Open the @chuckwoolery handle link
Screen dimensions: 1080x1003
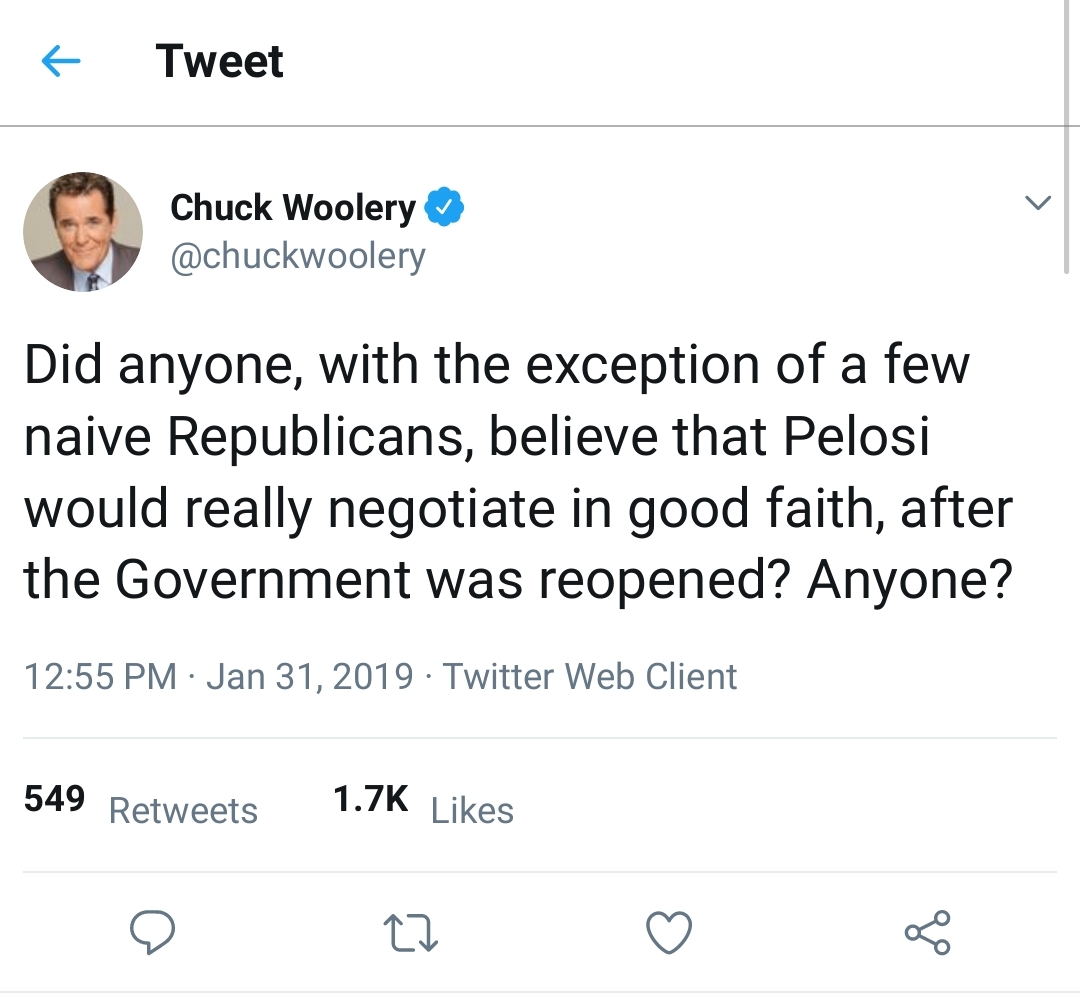[x=298, y=256]
